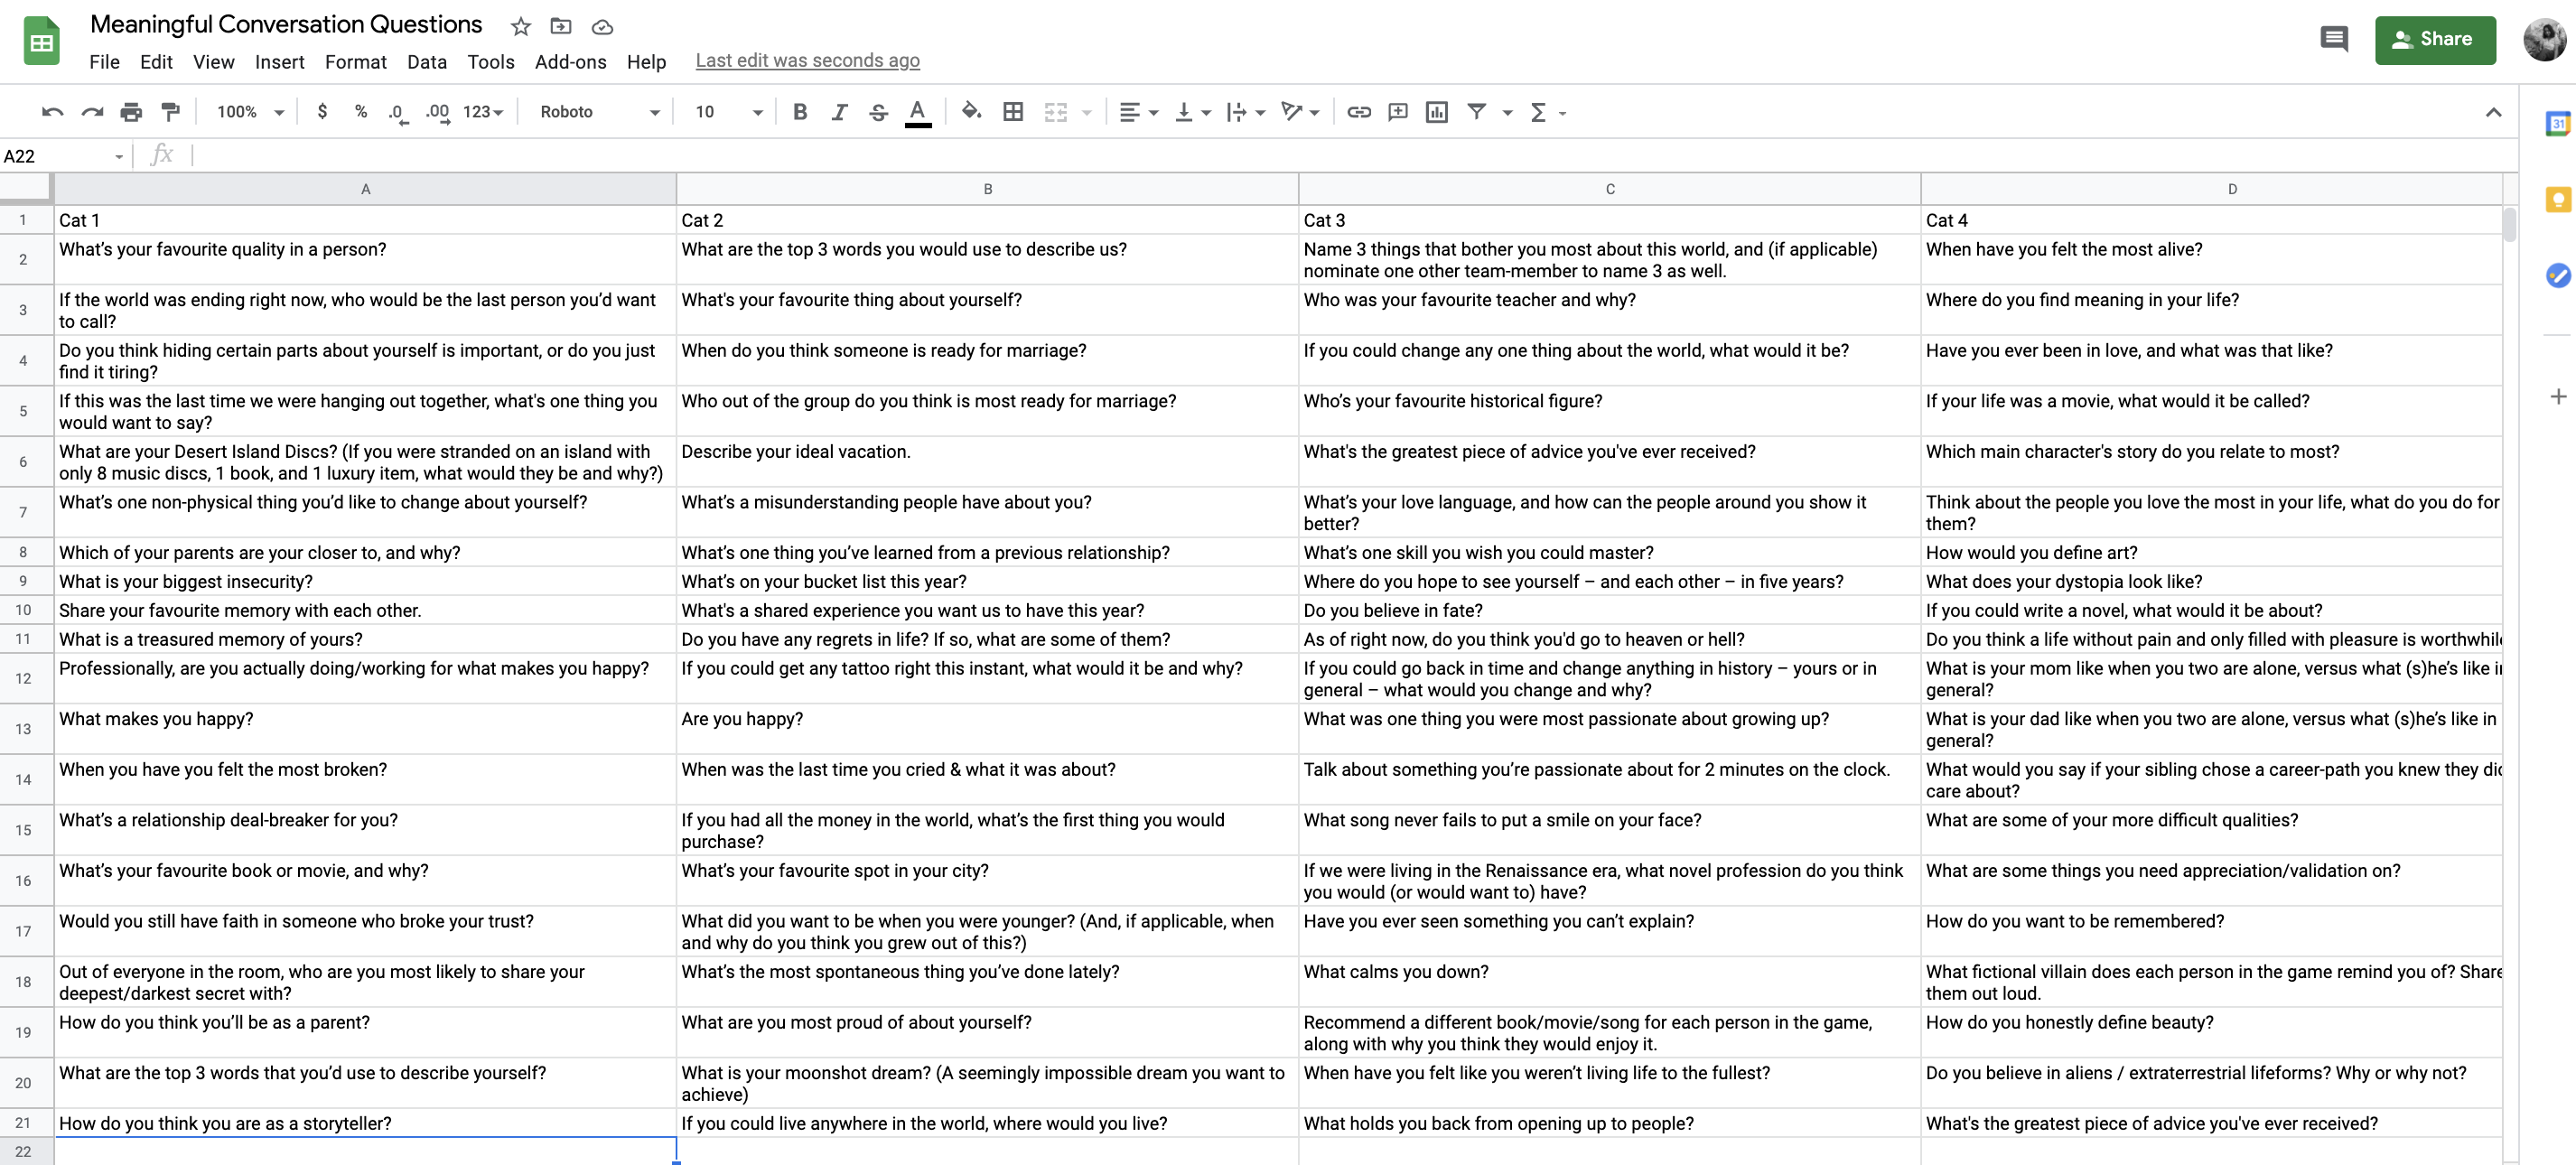Open the Roboto font dropdown
This screenshot has width=2576, height=1165.
click(599, 112)
